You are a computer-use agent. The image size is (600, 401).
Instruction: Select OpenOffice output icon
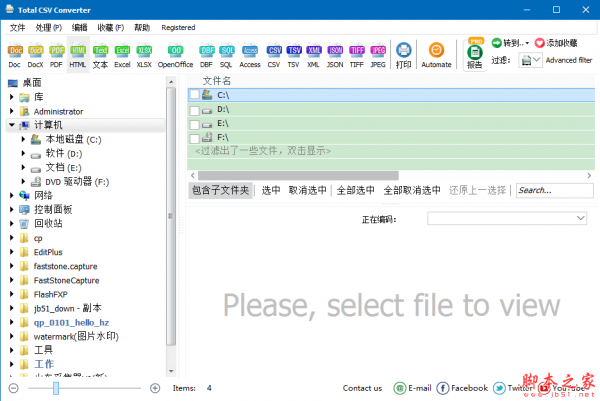[x=176, y=55]
